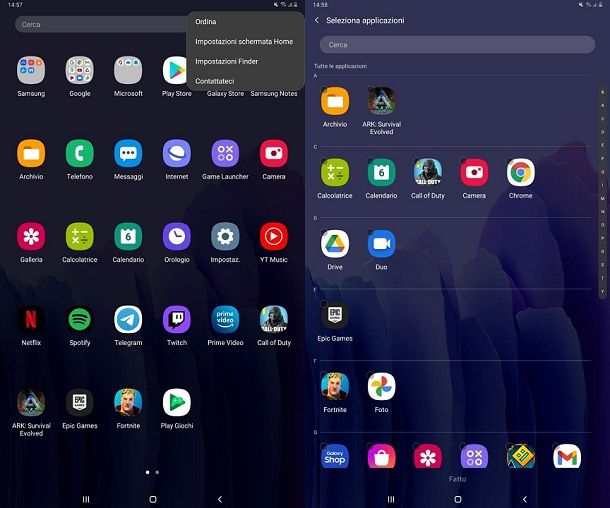Viewport: 610px width, 508px height.
Task: Launch YT Music app
Action: pos(274,236)
